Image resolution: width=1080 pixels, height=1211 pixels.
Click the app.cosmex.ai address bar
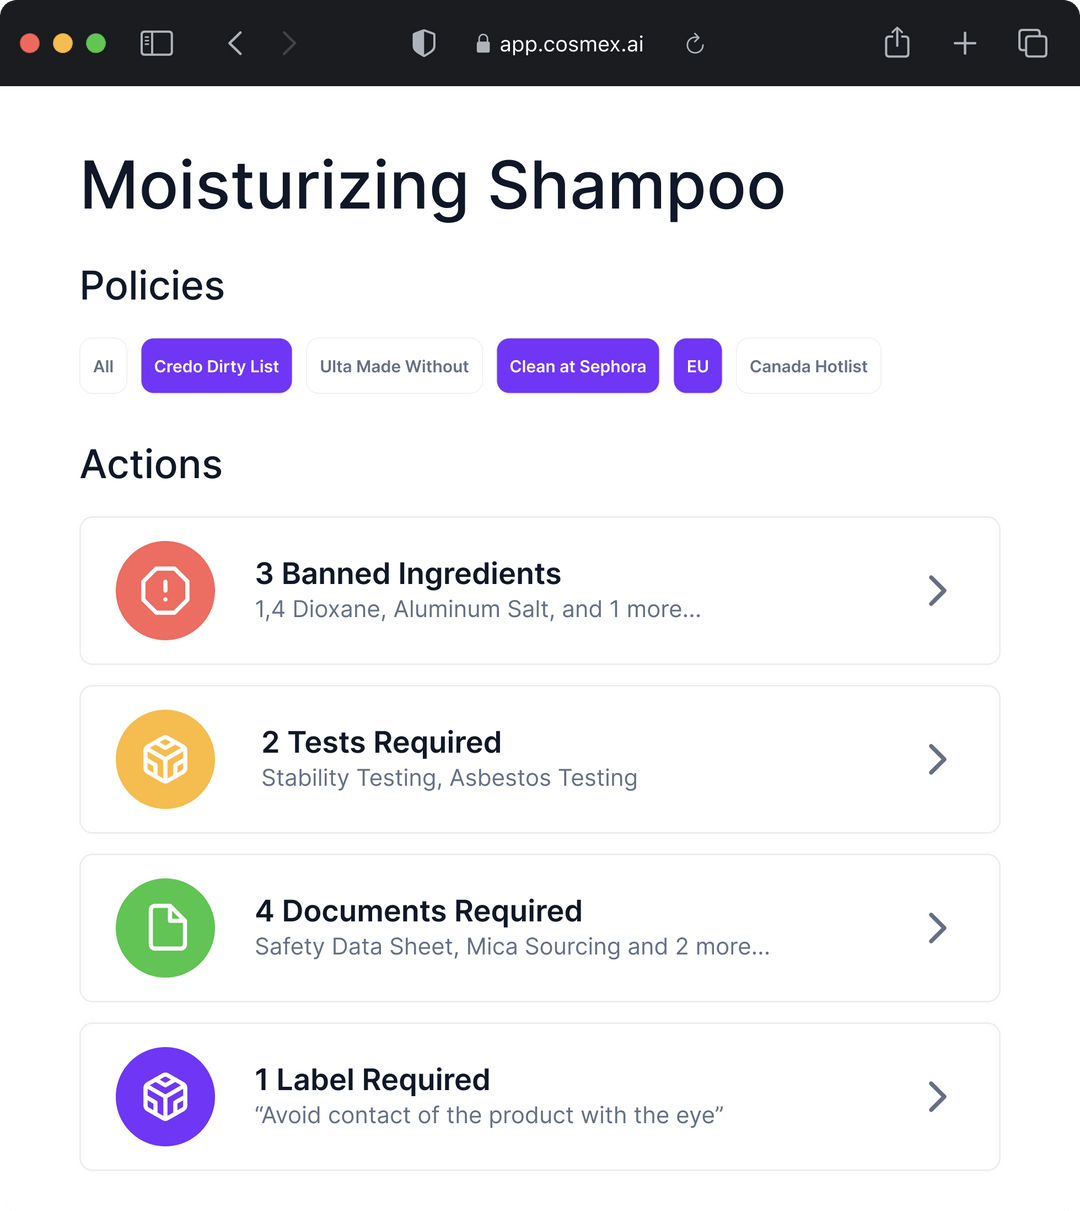click(x=560, y=44)
